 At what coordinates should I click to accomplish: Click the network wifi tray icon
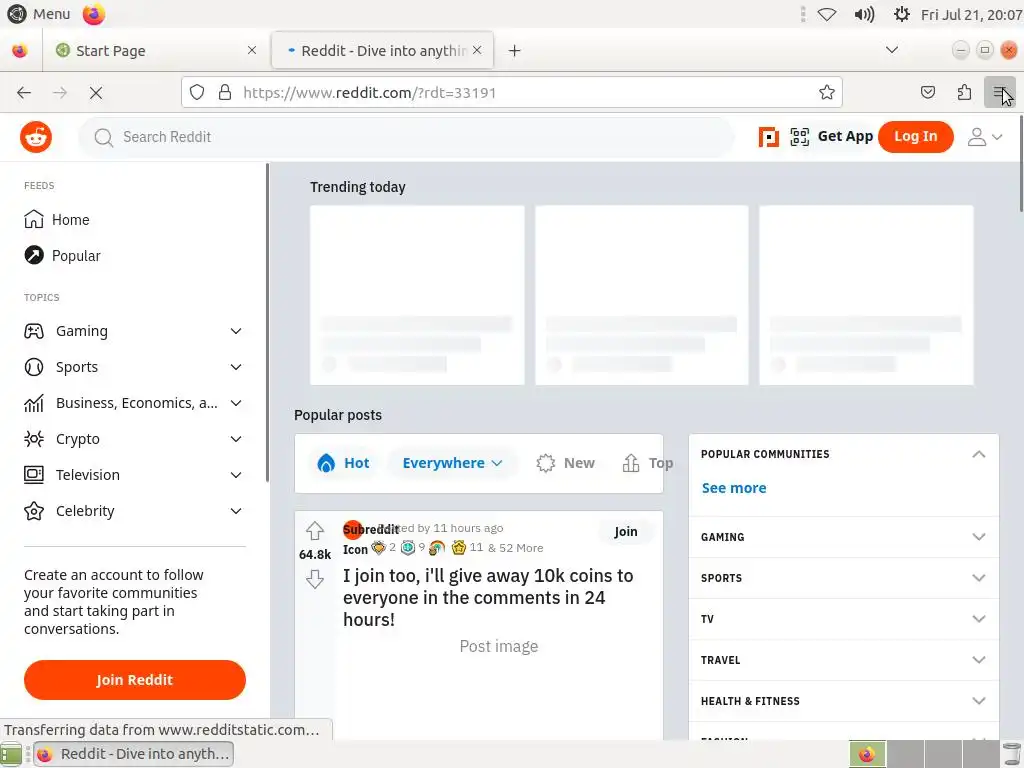click(x=827, y=14)
